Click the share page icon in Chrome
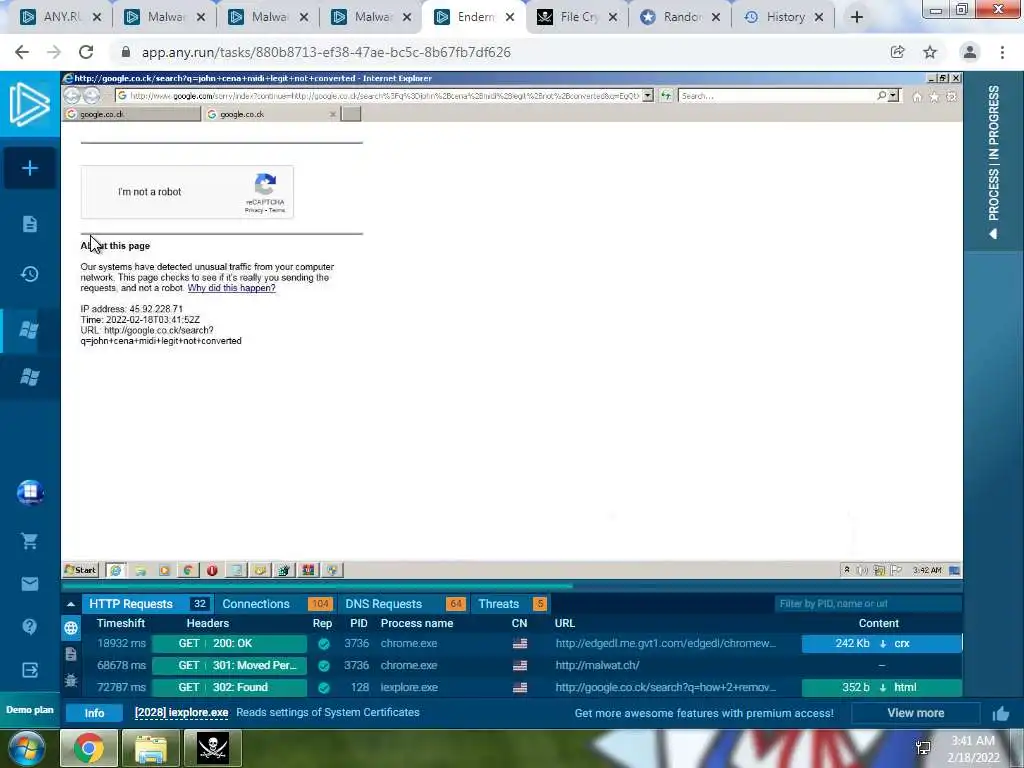The width and height of the screenshot is (1024, 768). [x=897, y=52]
